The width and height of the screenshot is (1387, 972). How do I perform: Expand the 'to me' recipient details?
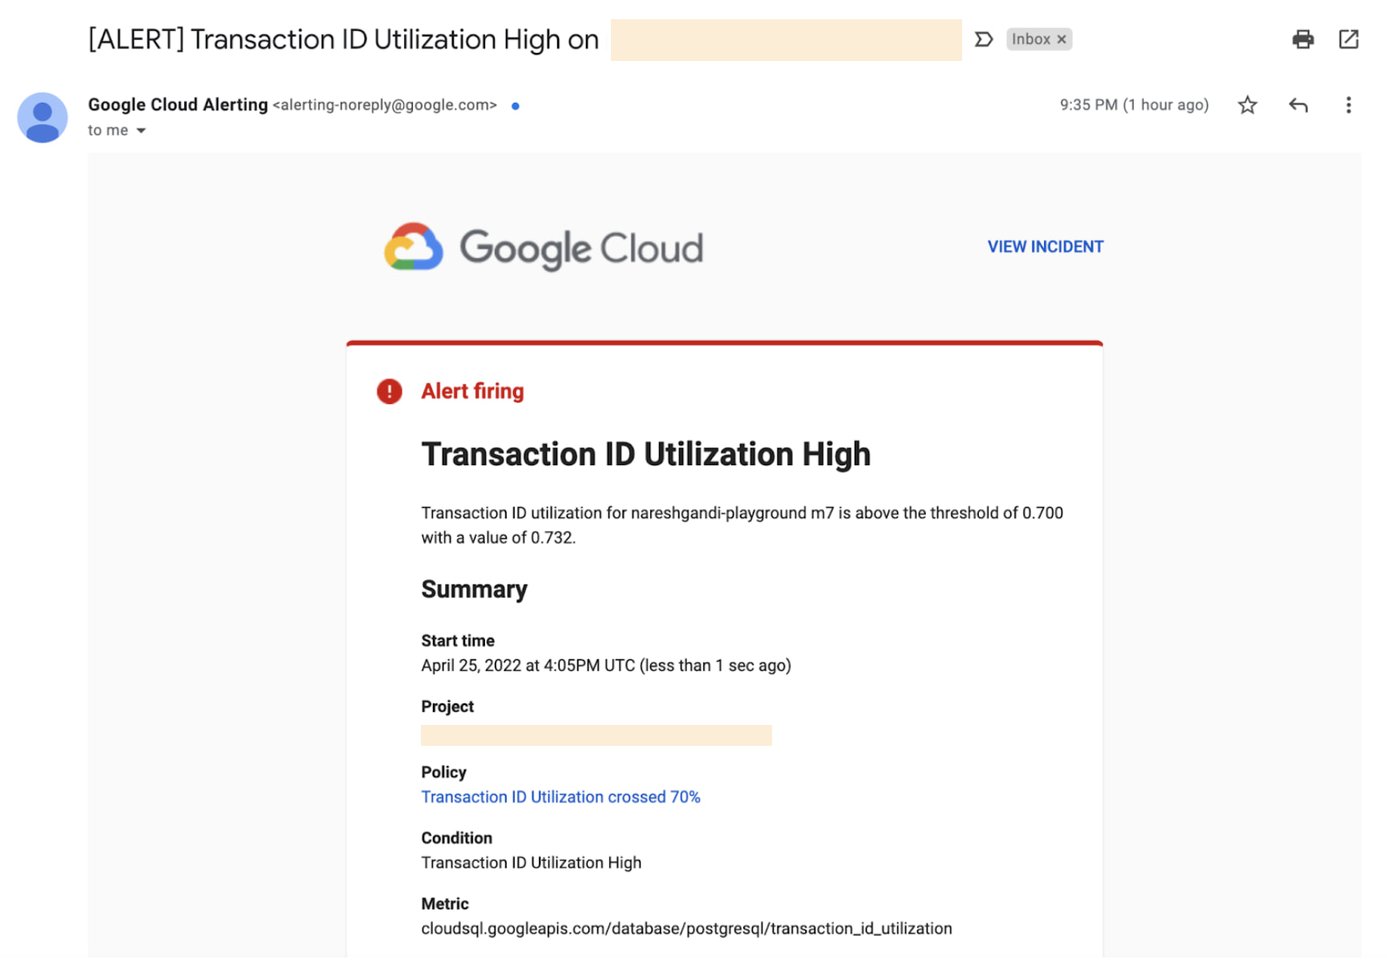141,131
